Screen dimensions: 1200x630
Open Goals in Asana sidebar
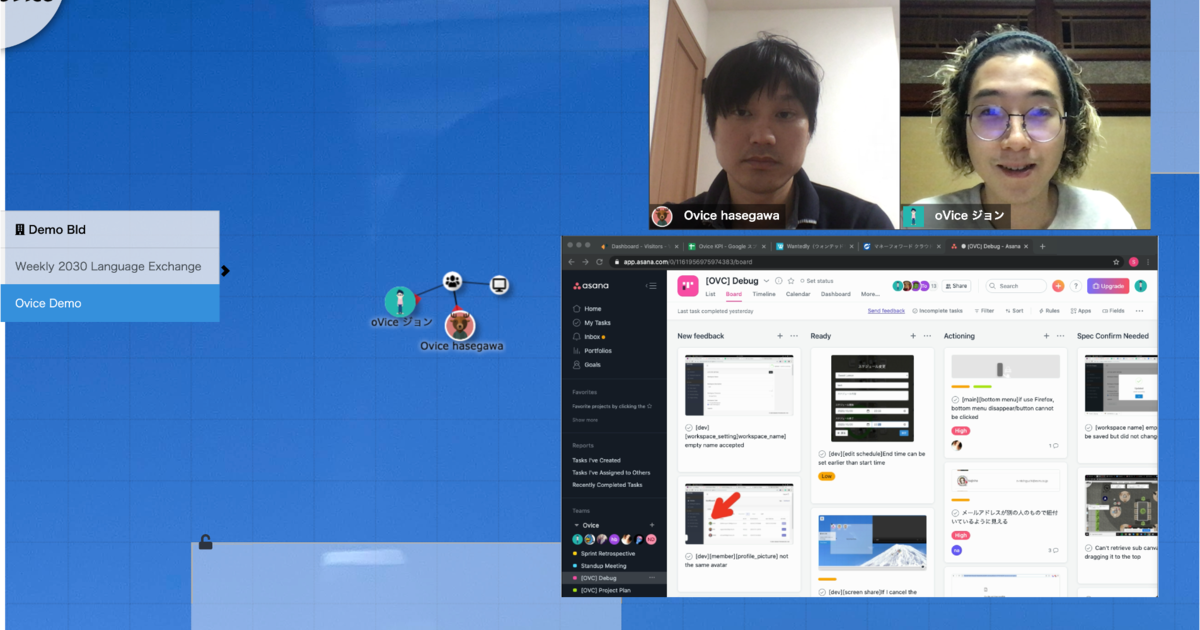pos(586,365)
